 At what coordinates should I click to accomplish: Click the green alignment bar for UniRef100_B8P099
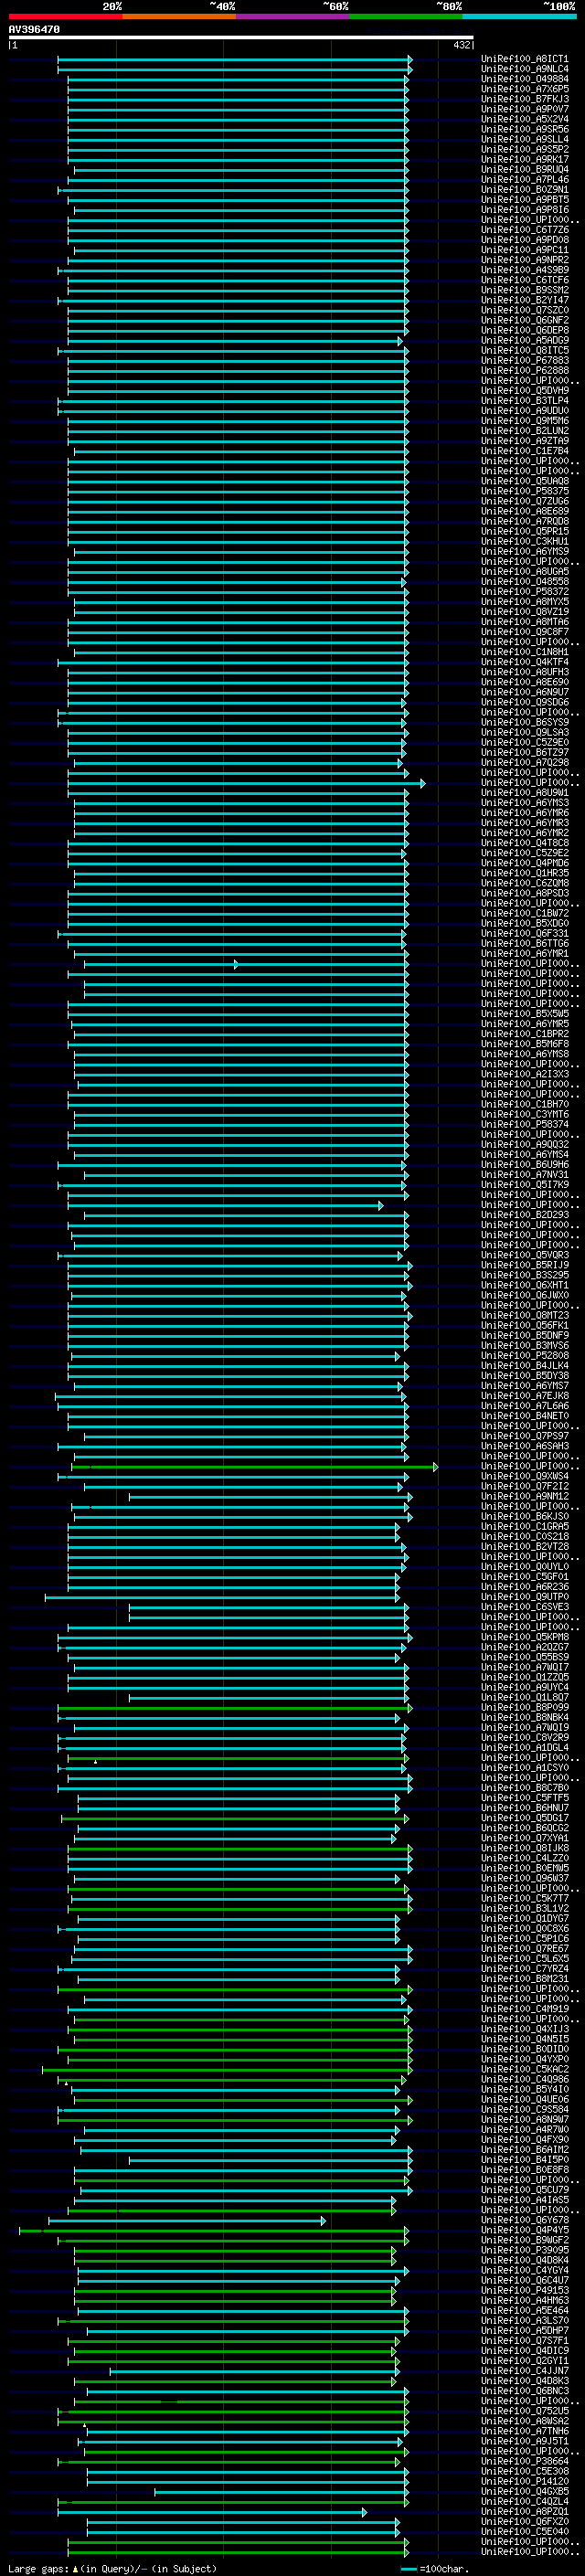(235, 1708)
